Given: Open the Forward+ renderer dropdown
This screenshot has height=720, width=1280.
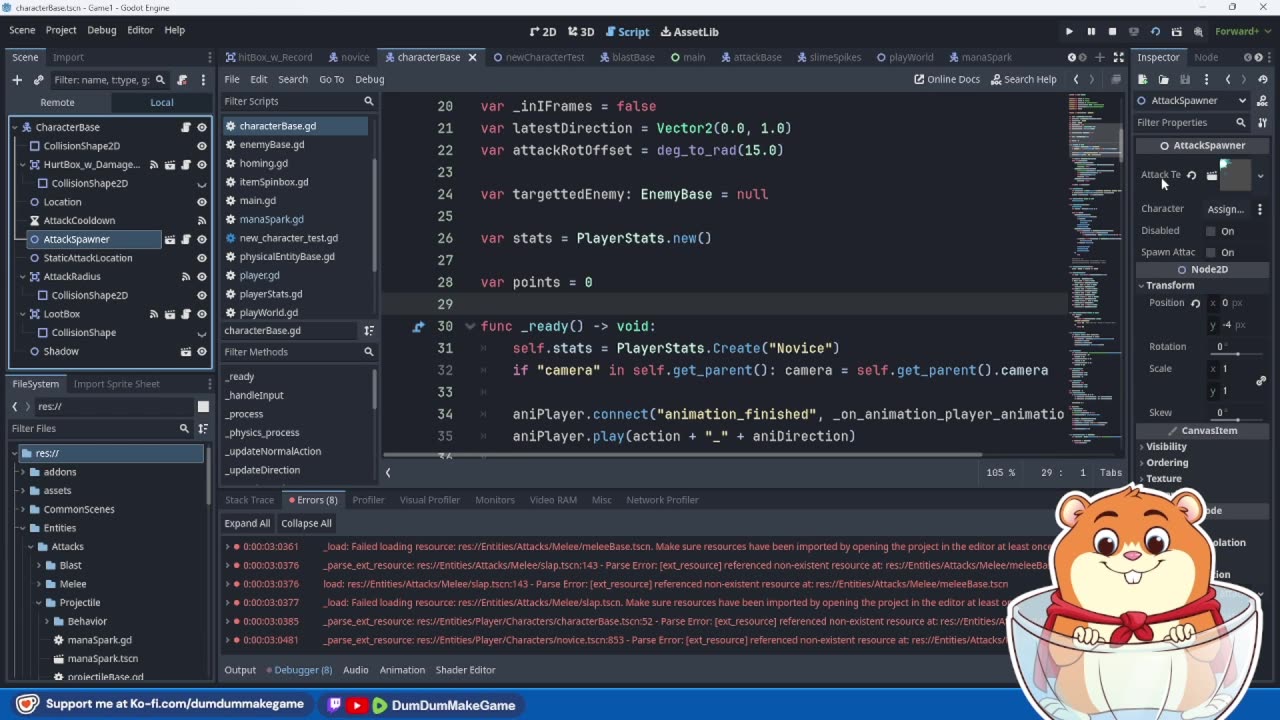Looking at the screenshot, I should tap(1241, 31).
